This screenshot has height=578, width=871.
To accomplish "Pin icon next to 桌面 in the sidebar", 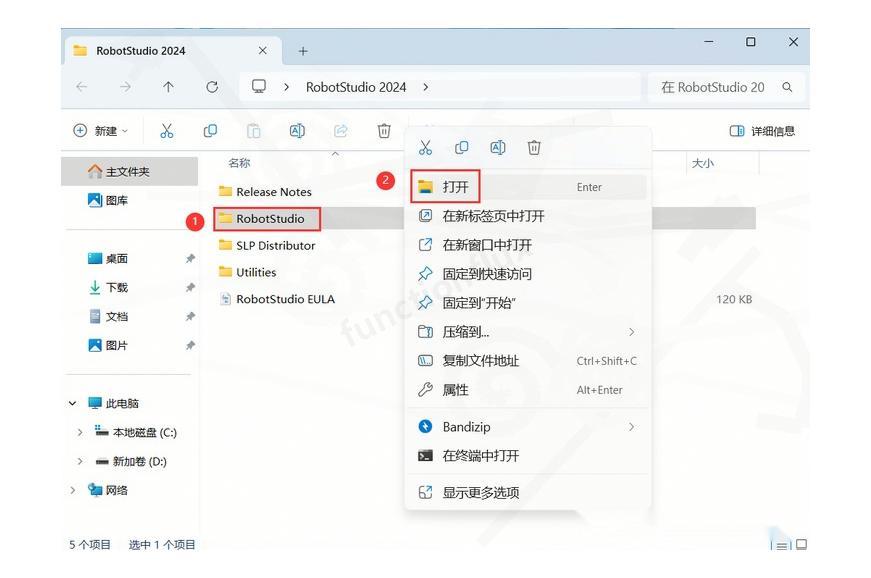I will click(x=190, y=258).
